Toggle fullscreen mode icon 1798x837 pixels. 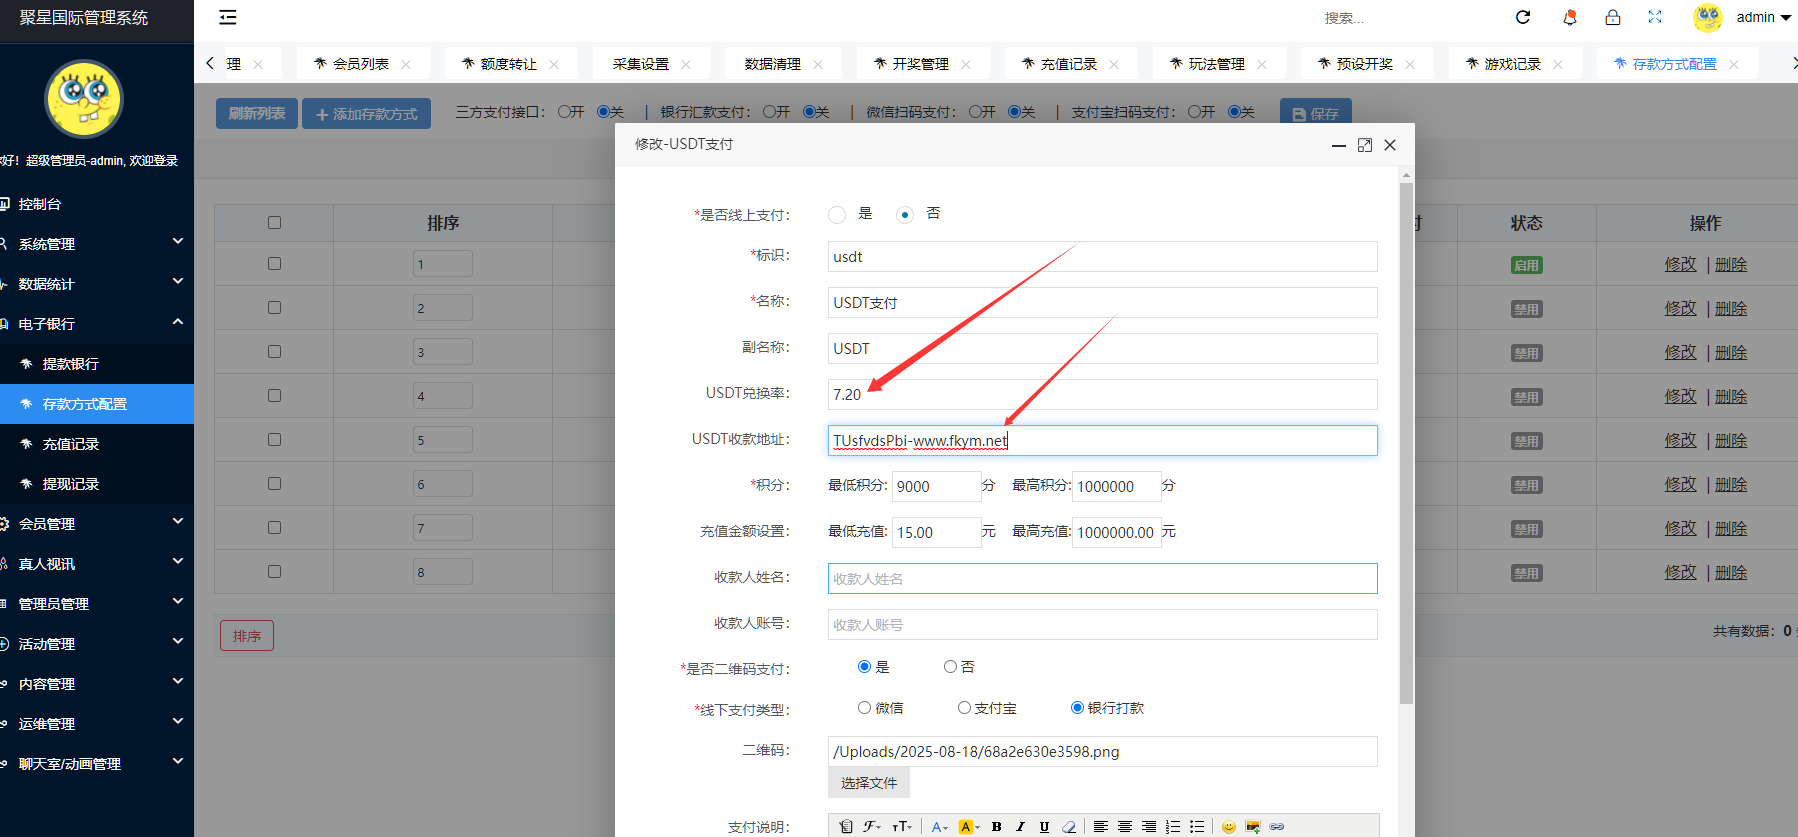(1655, 17)
